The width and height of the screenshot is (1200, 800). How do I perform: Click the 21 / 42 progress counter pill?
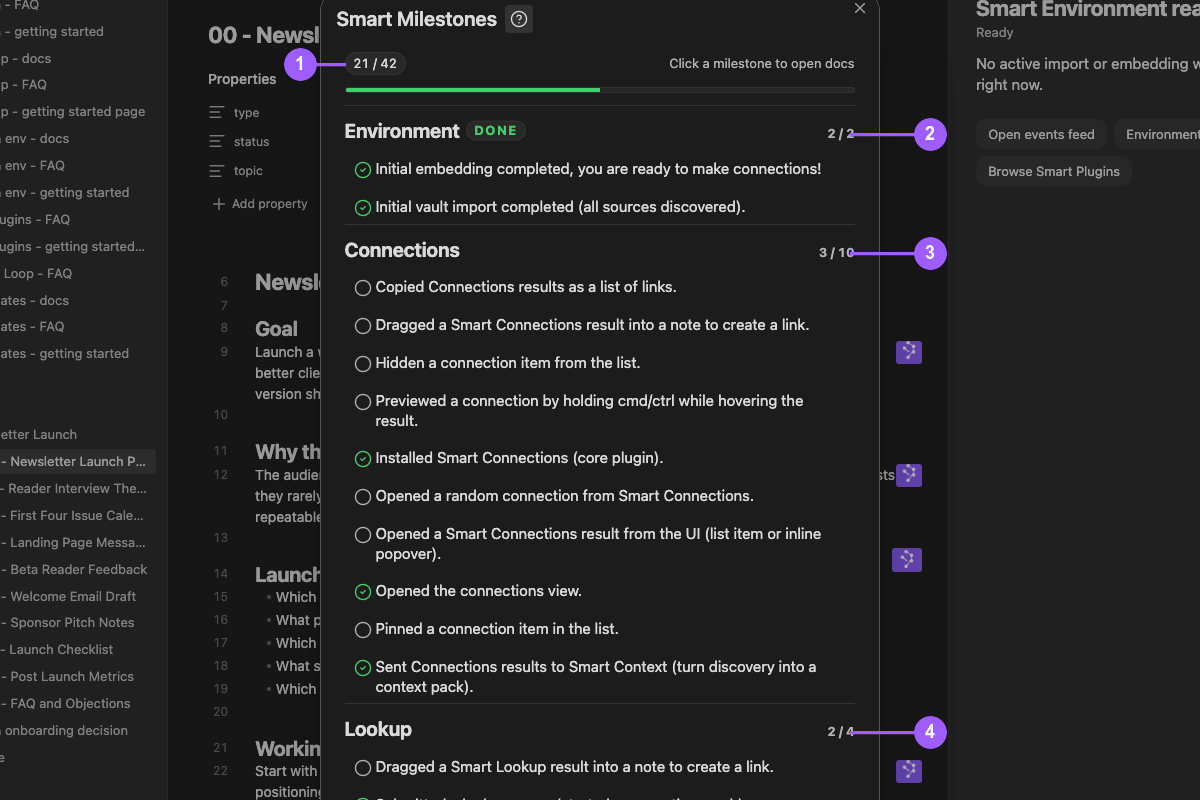click(x=375, y=64)
